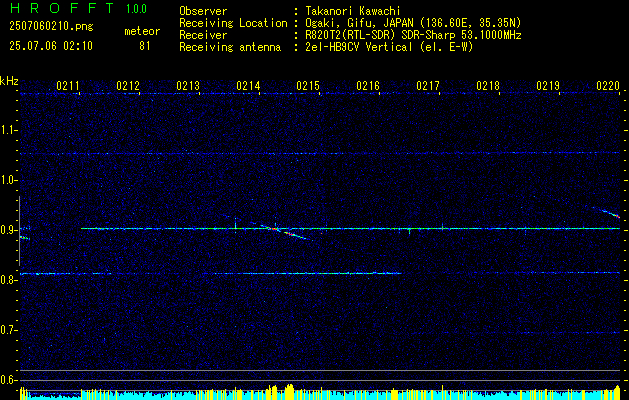The width and height of the screenshot is (629, 400).
Task: Click the 0.7 kHz axis label
Action: [x=8, y=330]
